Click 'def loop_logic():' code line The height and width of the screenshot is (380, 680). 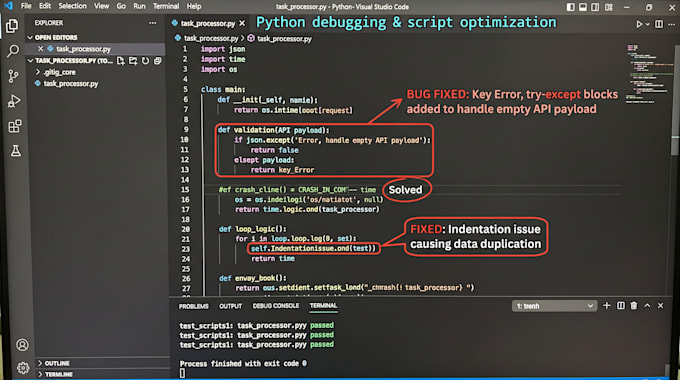(252, 229)
